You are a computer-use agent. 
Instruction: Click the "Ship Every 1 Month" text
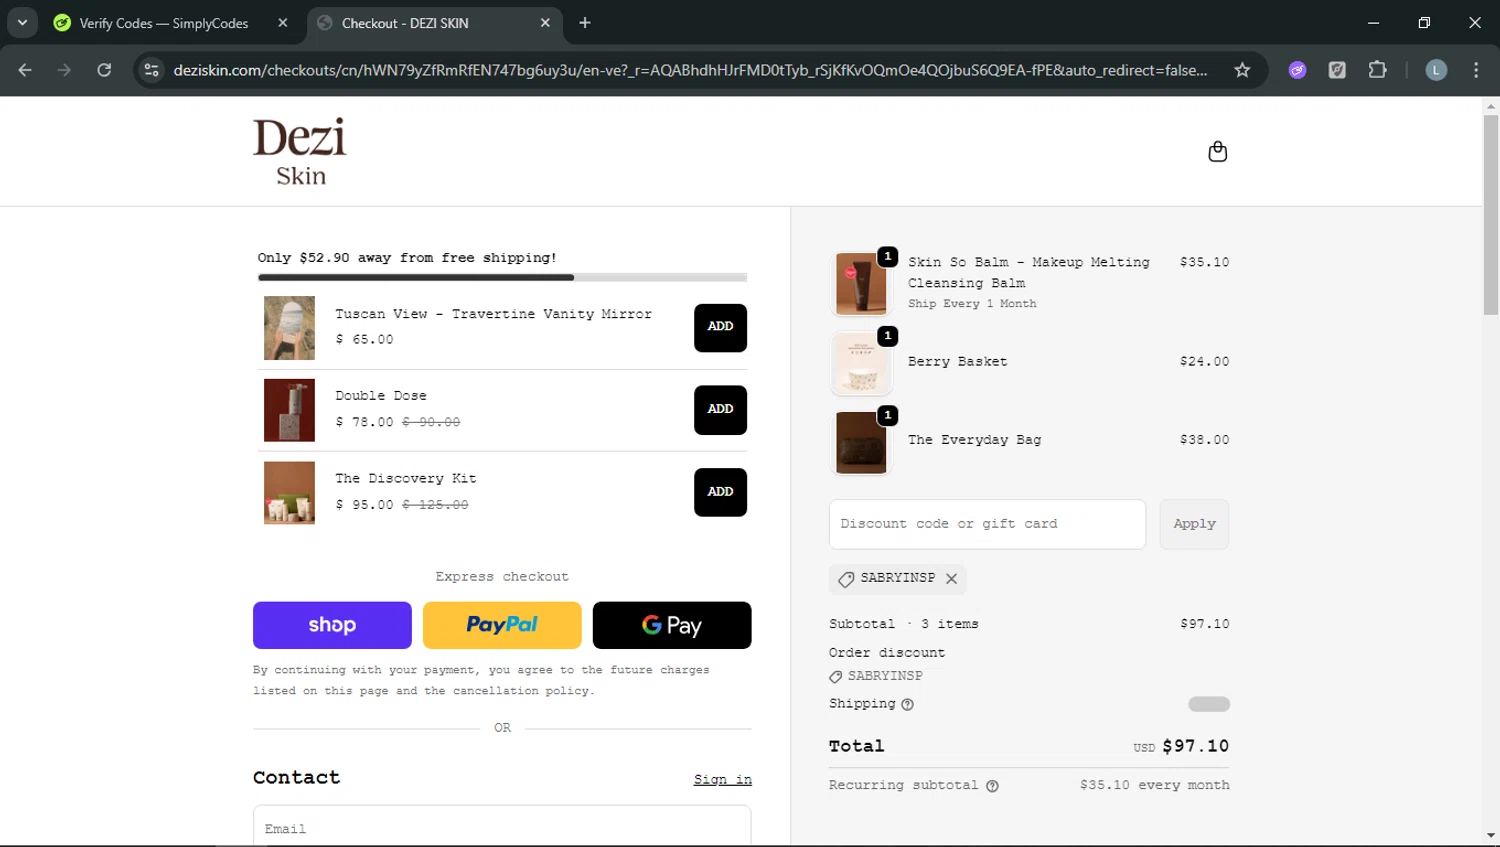point(972,304)
